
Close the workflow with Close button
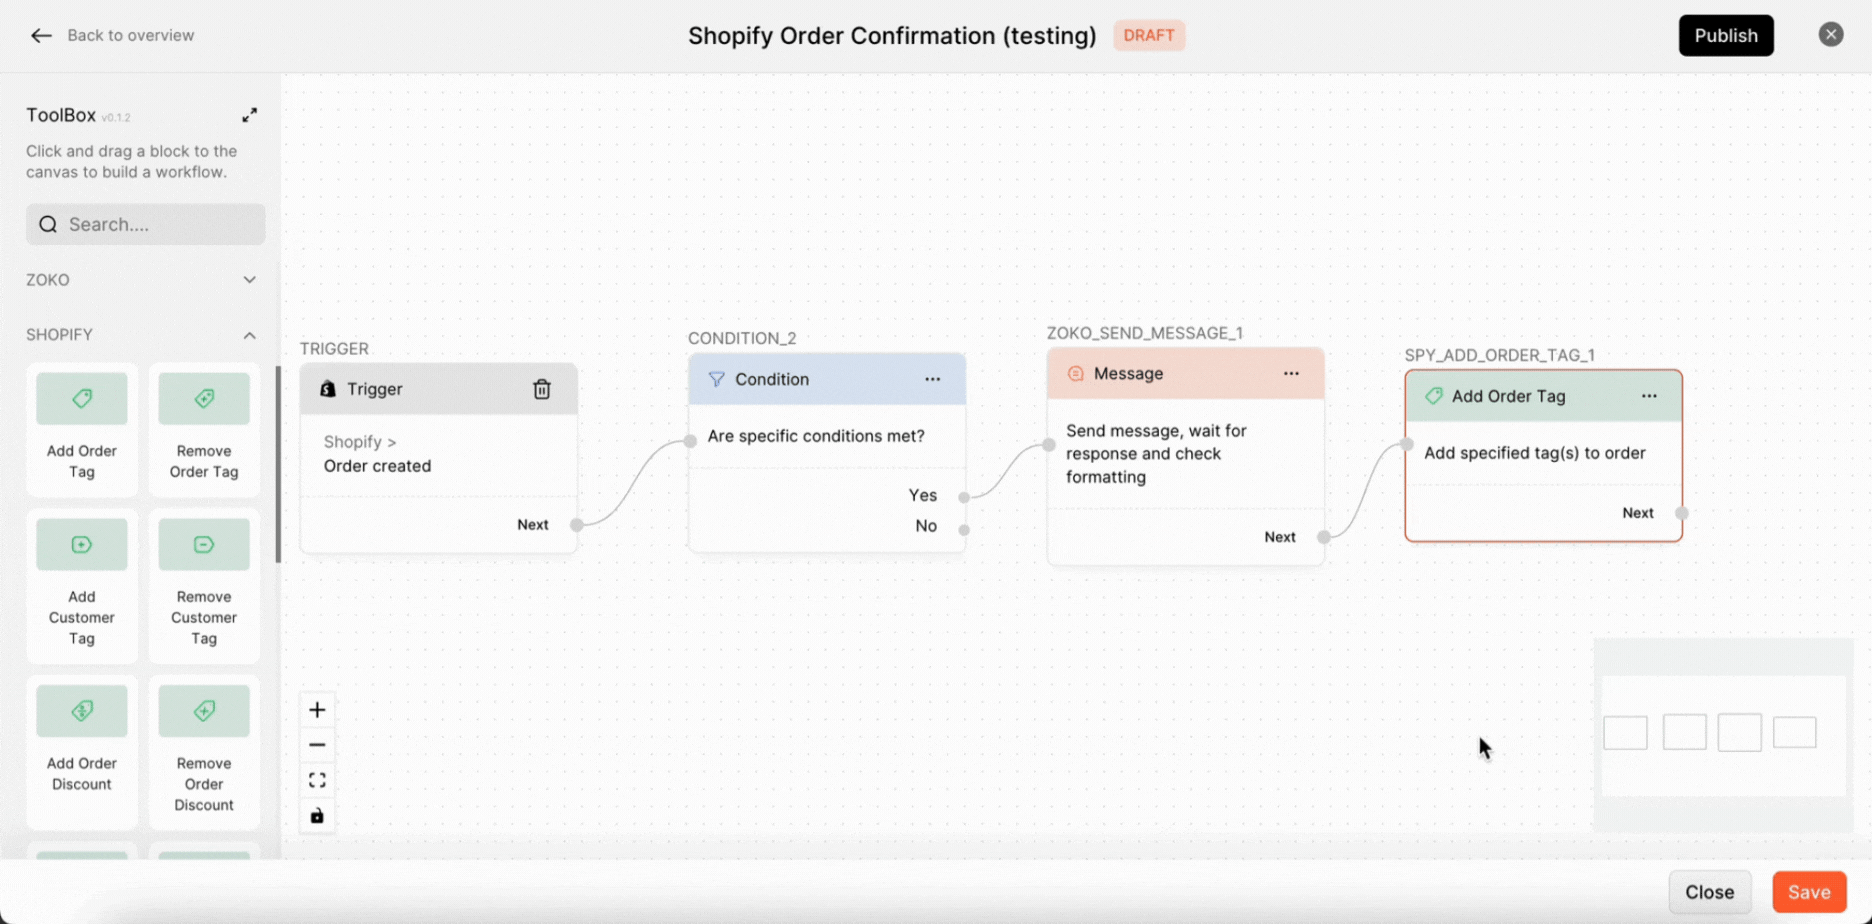click(1709, 892)
